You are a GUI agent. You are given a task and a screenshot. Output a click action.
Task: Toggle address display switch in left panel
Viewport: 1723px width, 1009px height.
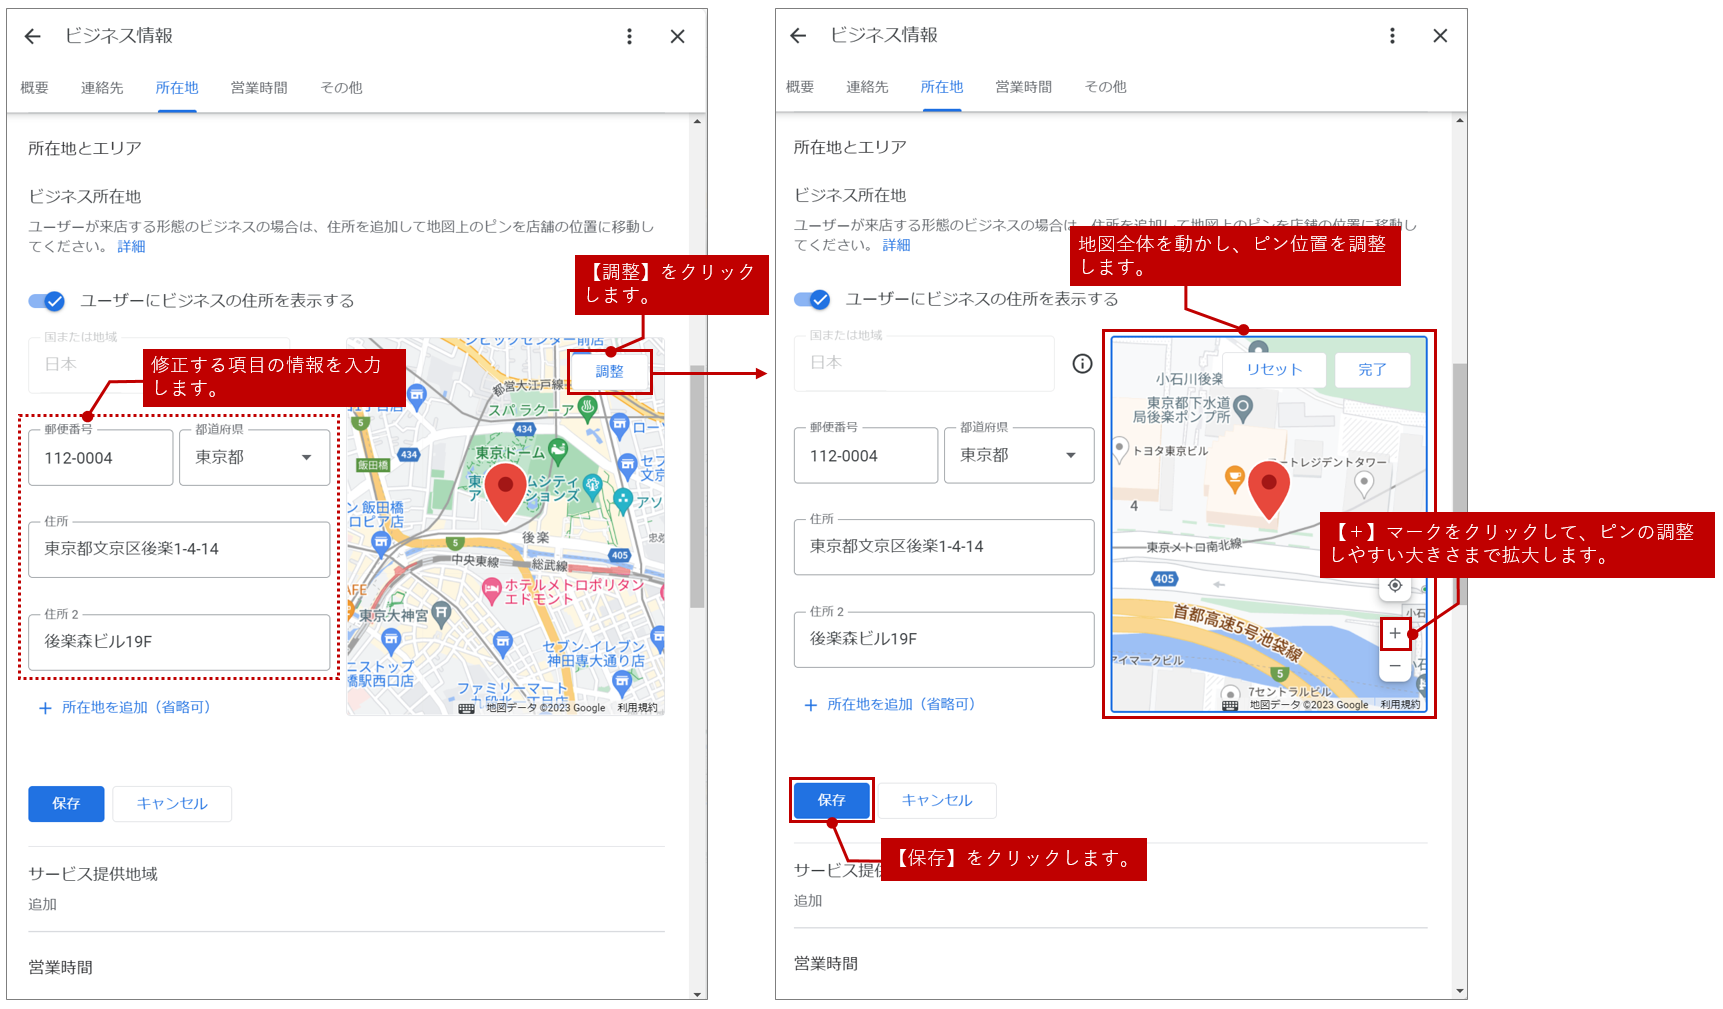[x=47, y=301]
